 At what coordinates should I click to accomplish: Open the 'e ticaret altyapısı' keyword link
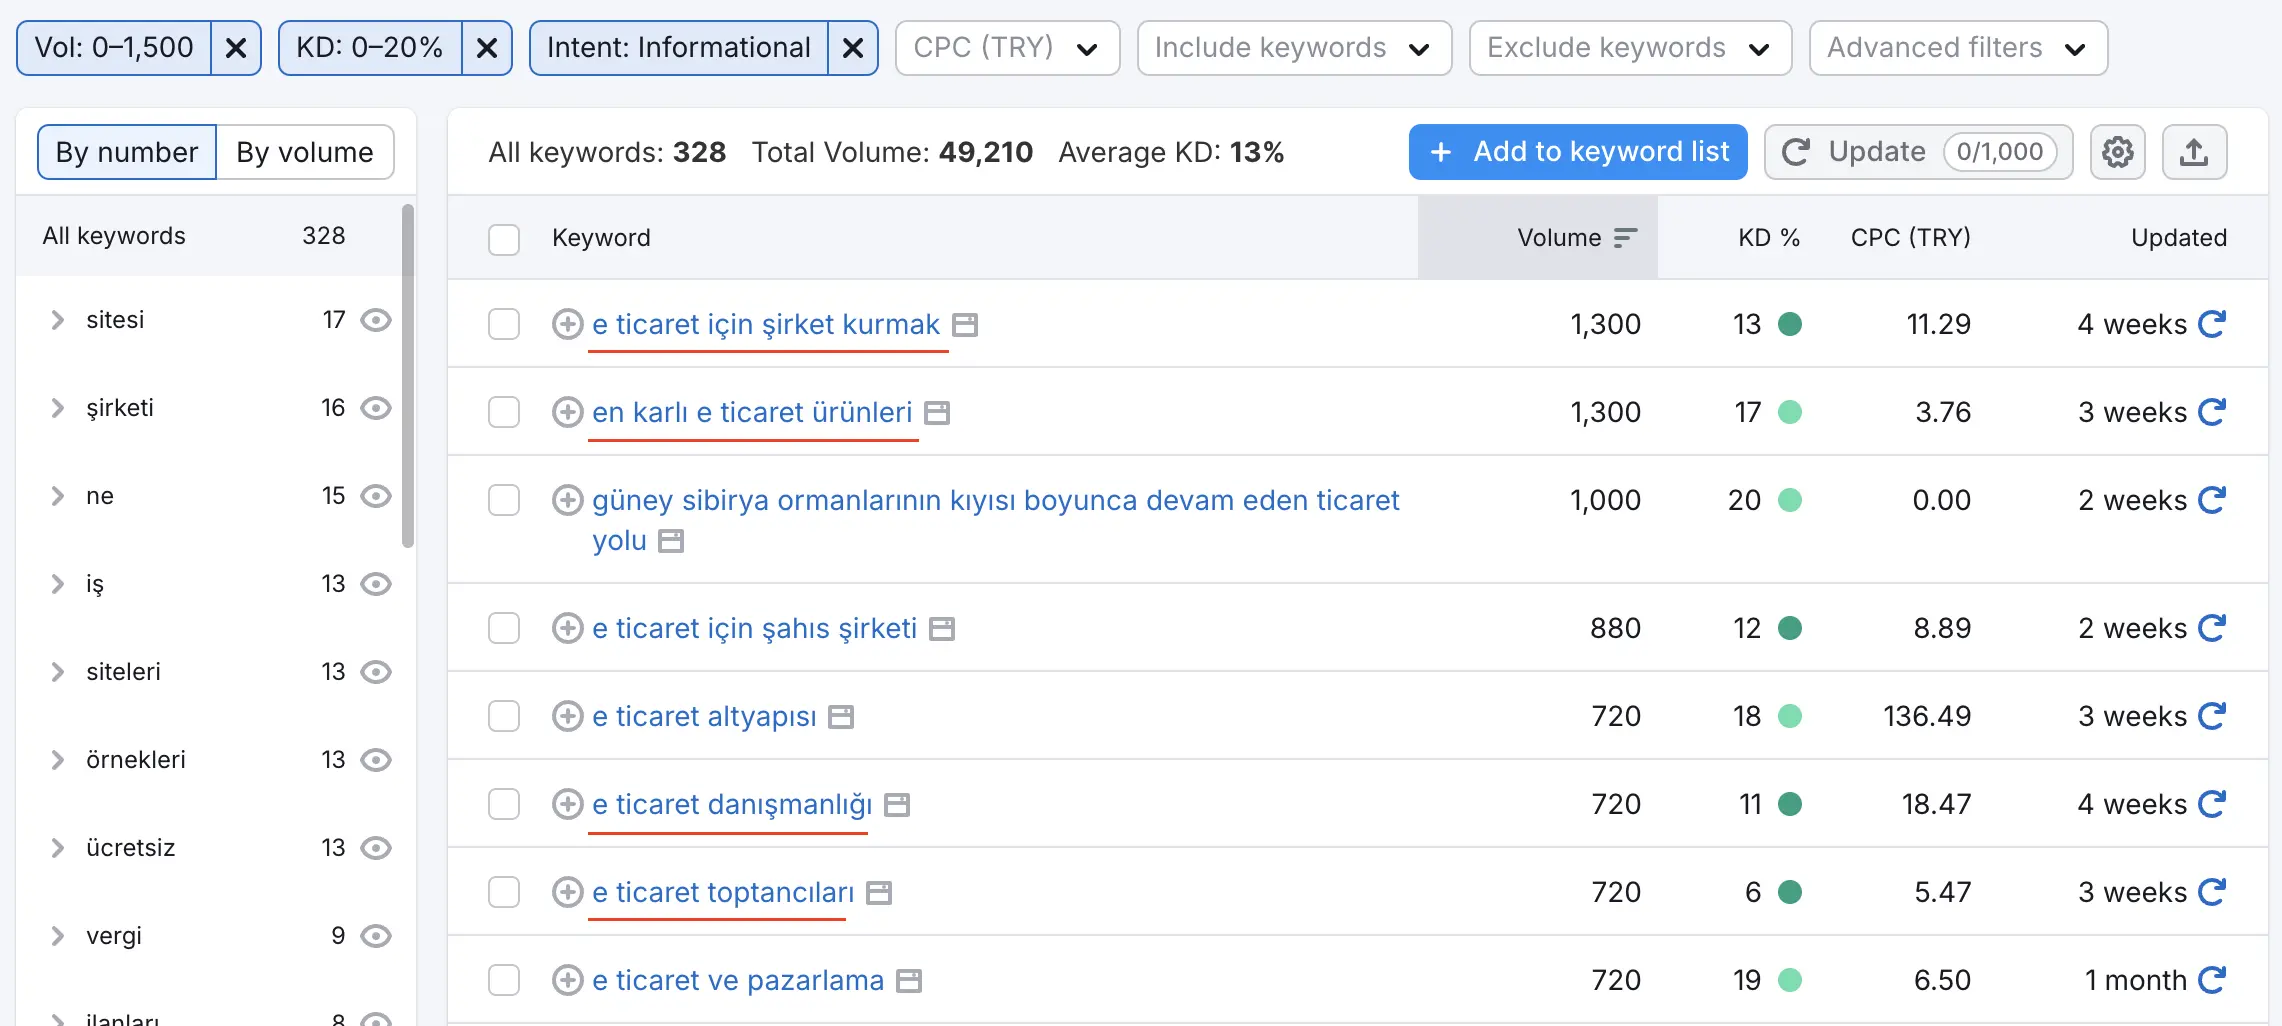[704, 716]
